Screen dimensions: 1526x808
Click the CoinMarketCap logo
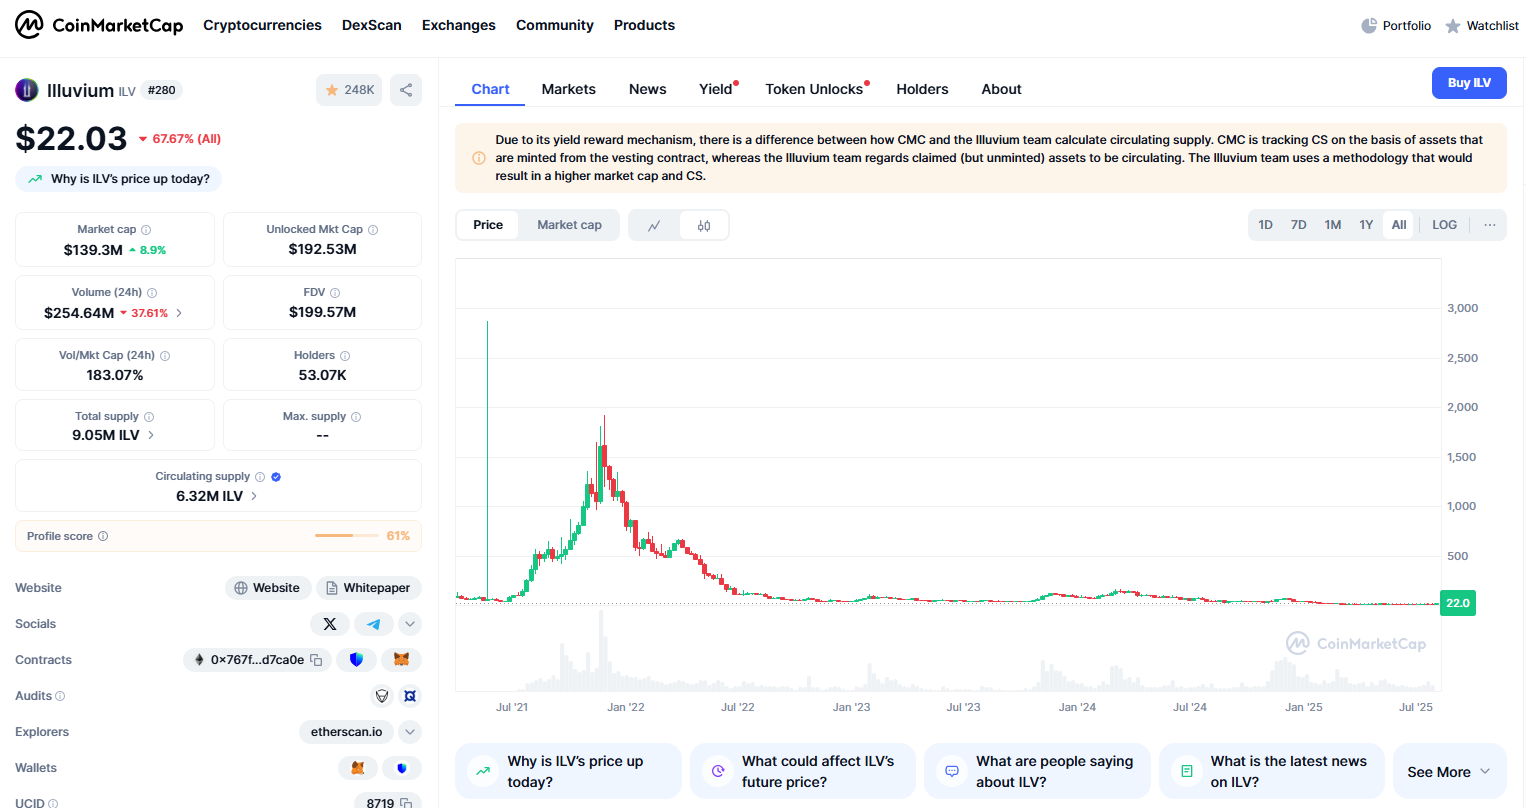coord(99,25)
